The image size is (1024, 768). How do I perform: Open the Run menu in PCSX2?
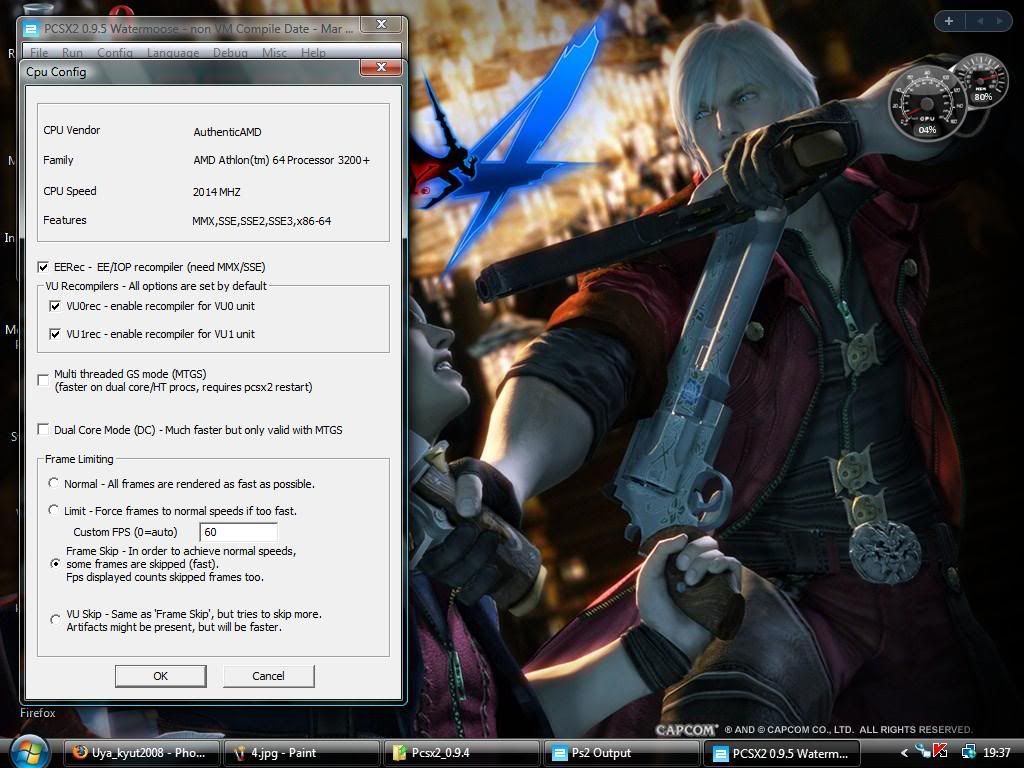tap(72, 52)
